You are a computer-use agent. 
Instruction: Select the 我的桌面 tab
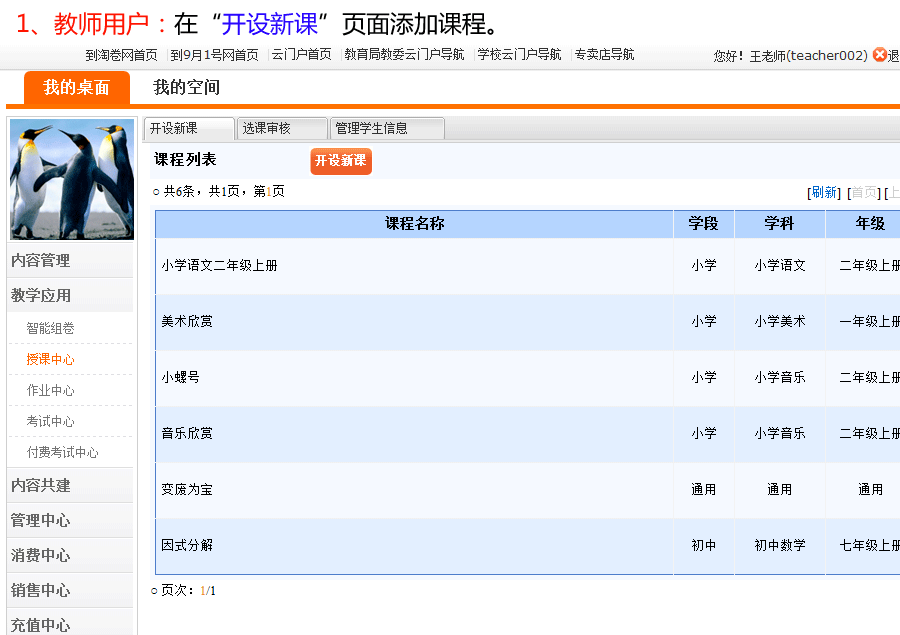76,88
